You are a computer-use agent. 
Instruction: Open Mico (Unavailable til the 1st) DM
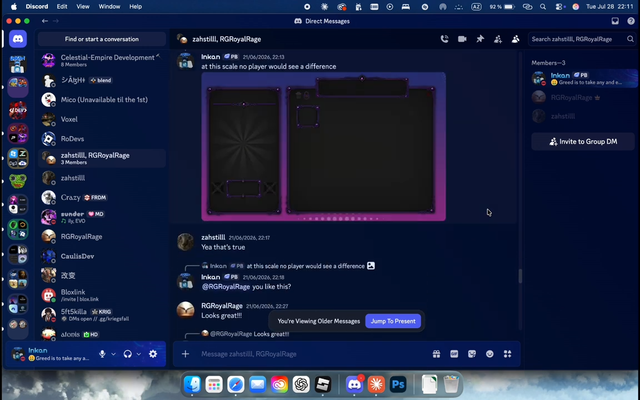[102, 100]
